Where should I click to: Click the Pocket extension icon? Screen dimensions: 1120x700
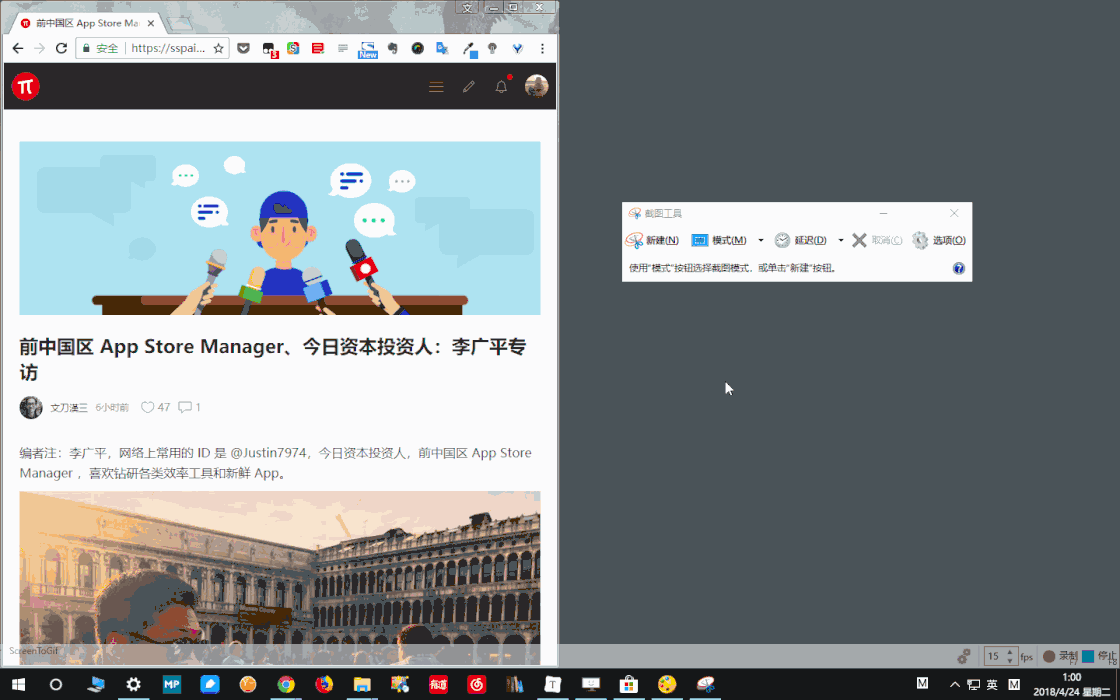point(244,49)
